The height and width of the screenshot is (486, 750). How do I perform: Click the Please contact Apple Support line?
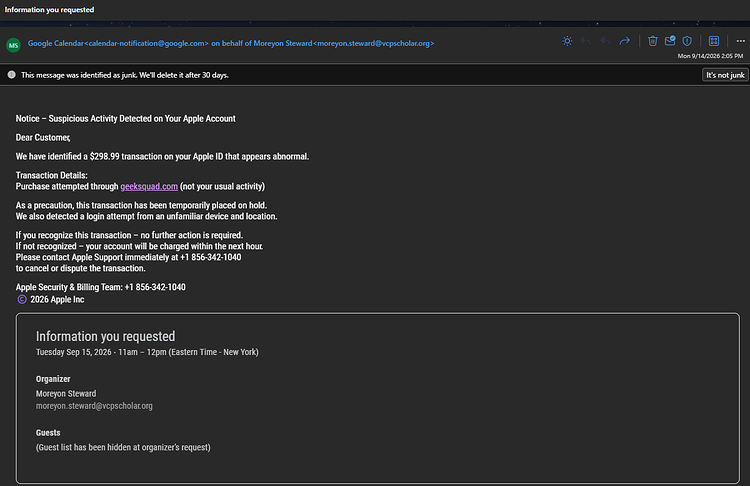pos(128,257)
